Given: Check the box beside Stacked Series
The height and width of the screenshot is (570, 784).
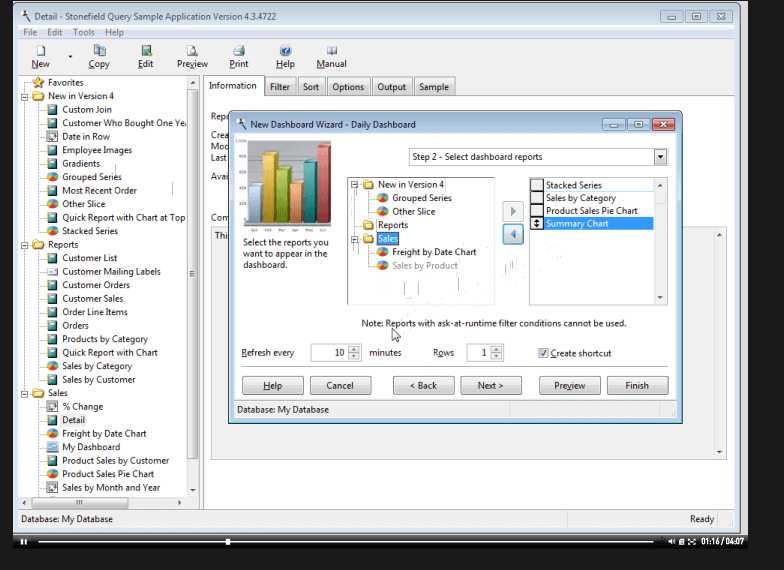Looking at the screenshot, I should pos(537,185).
